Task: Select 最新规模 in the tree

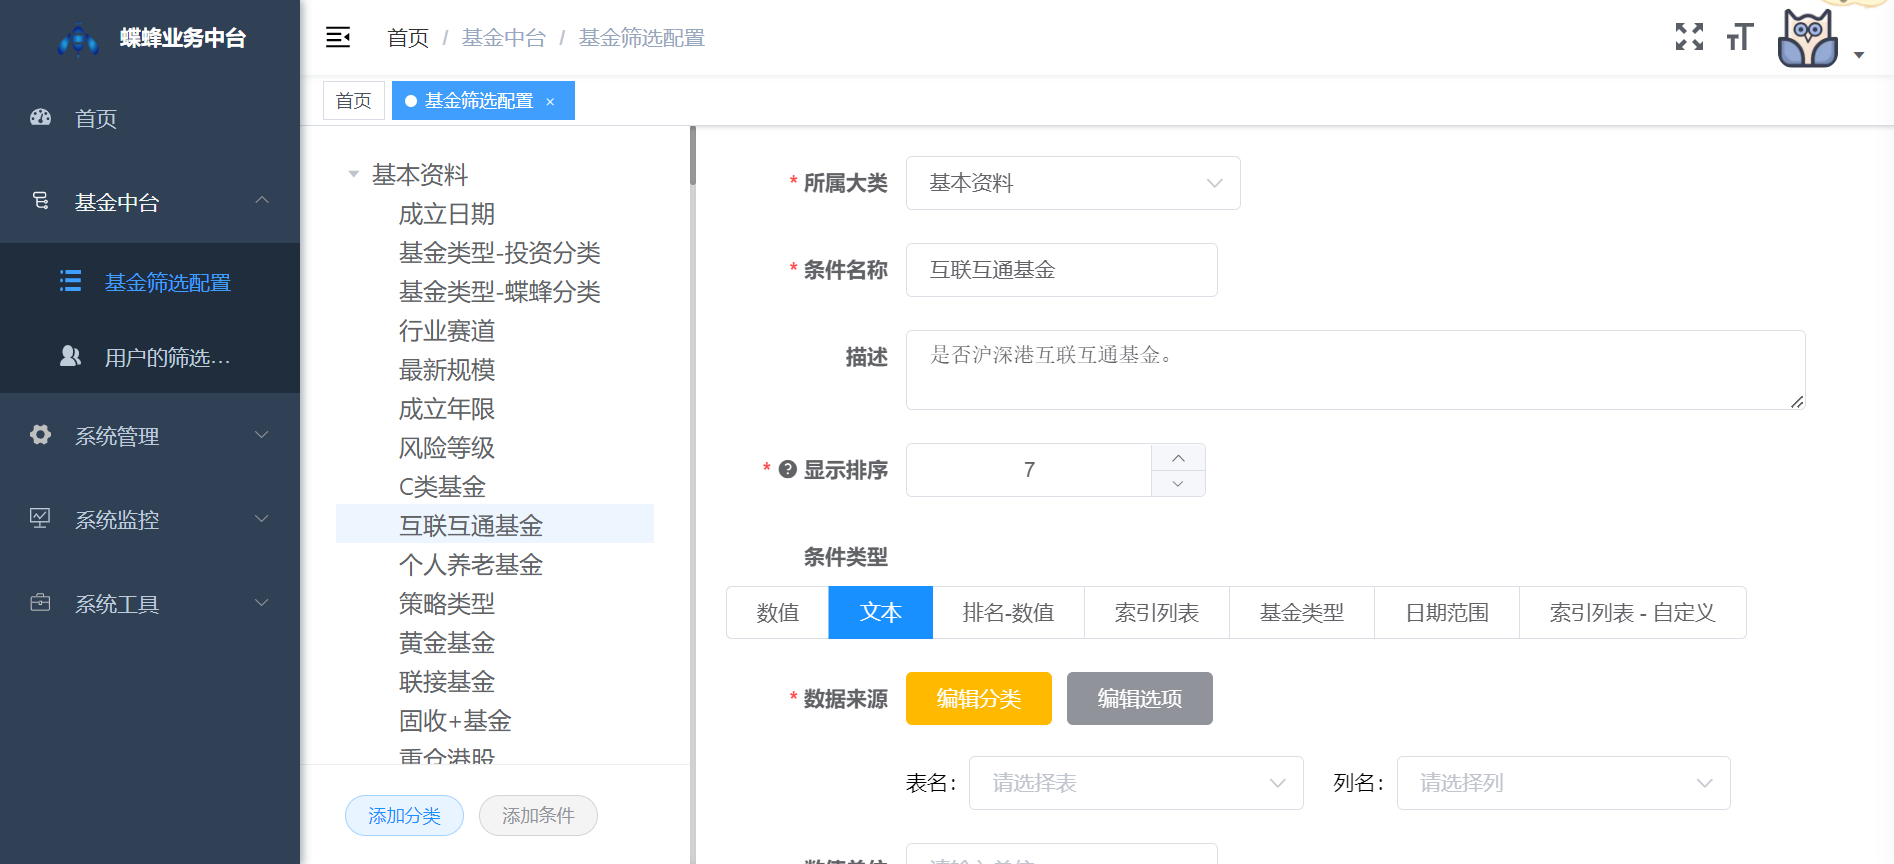Action: coord(447,370)
